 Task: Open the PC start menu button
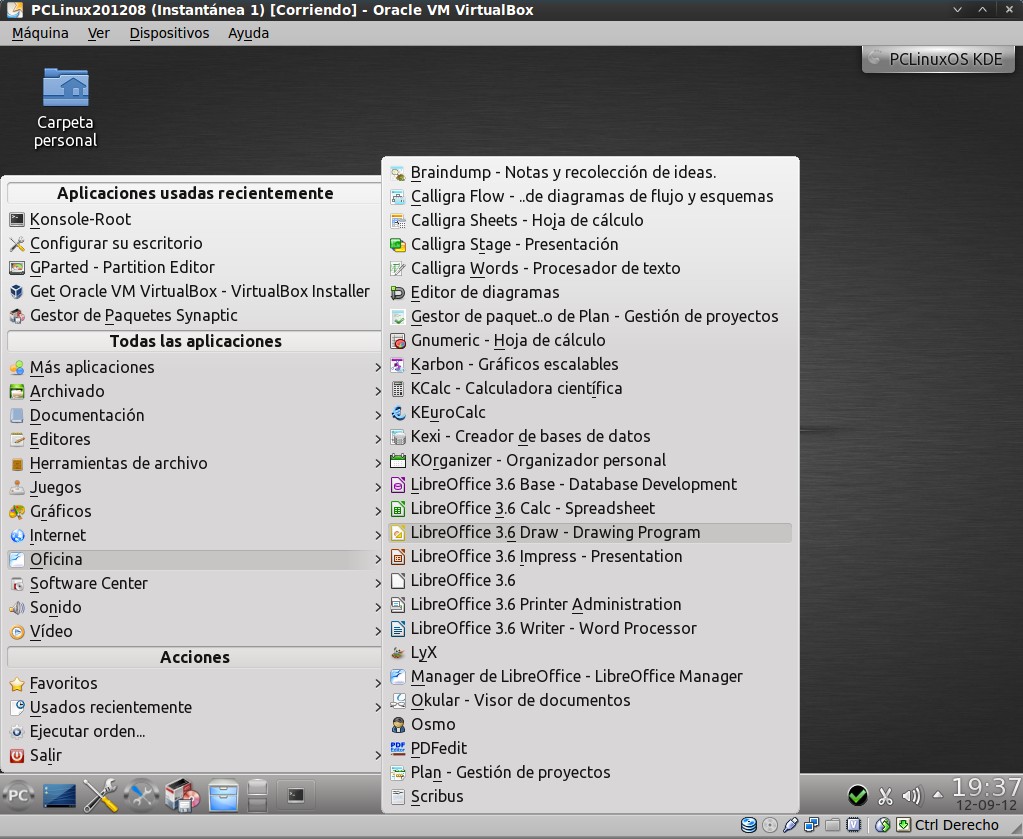[x=19, y=796]
